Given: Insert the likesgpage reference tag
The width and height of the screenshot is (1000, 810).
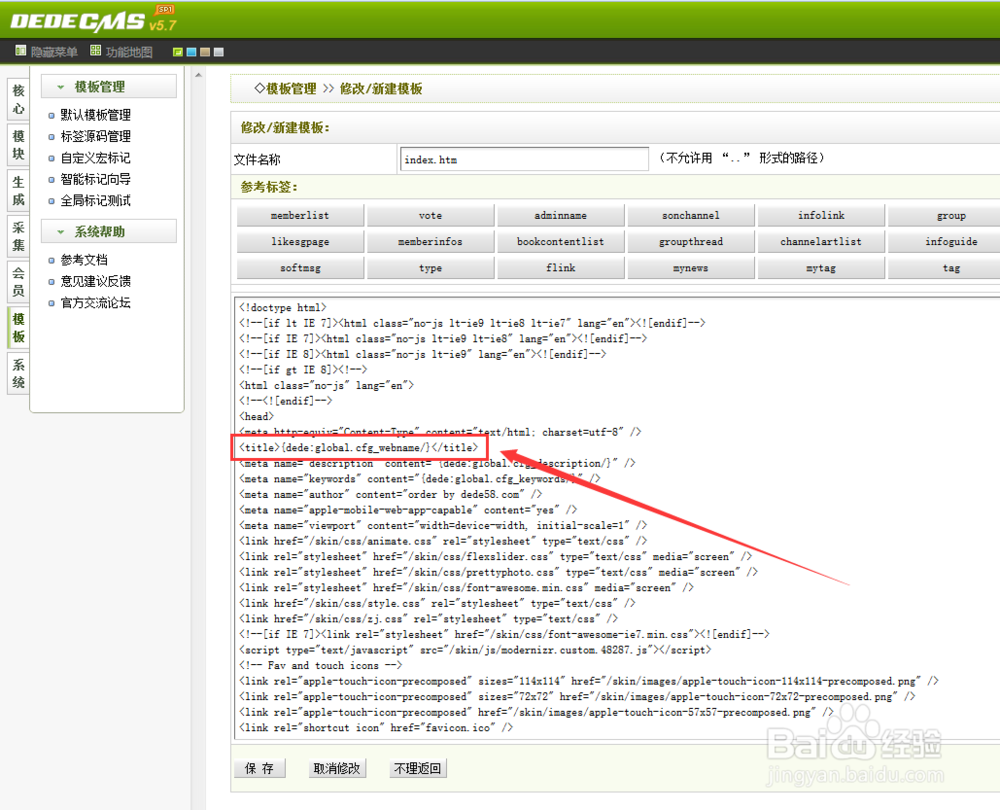Looking at the screenshot, I should coord(300,242).
